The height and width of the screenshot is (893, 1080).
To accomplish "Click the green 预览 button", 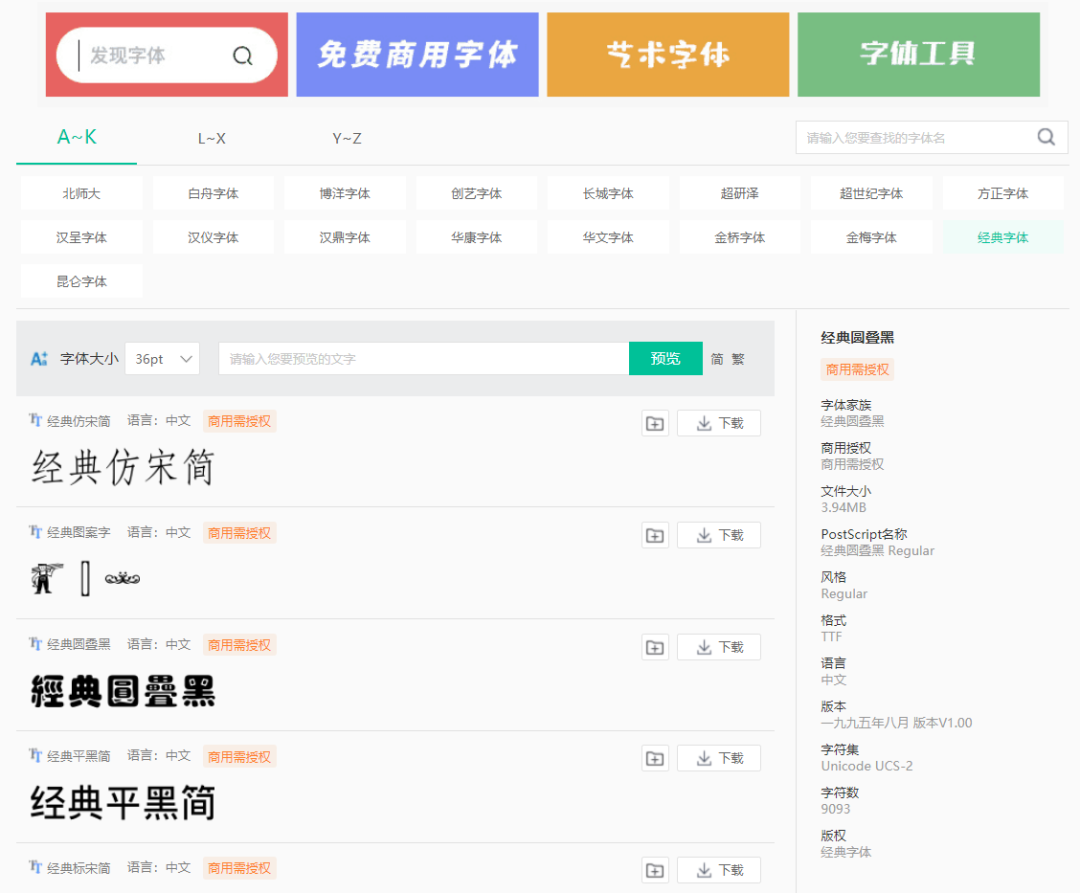I will click(665, 359).
